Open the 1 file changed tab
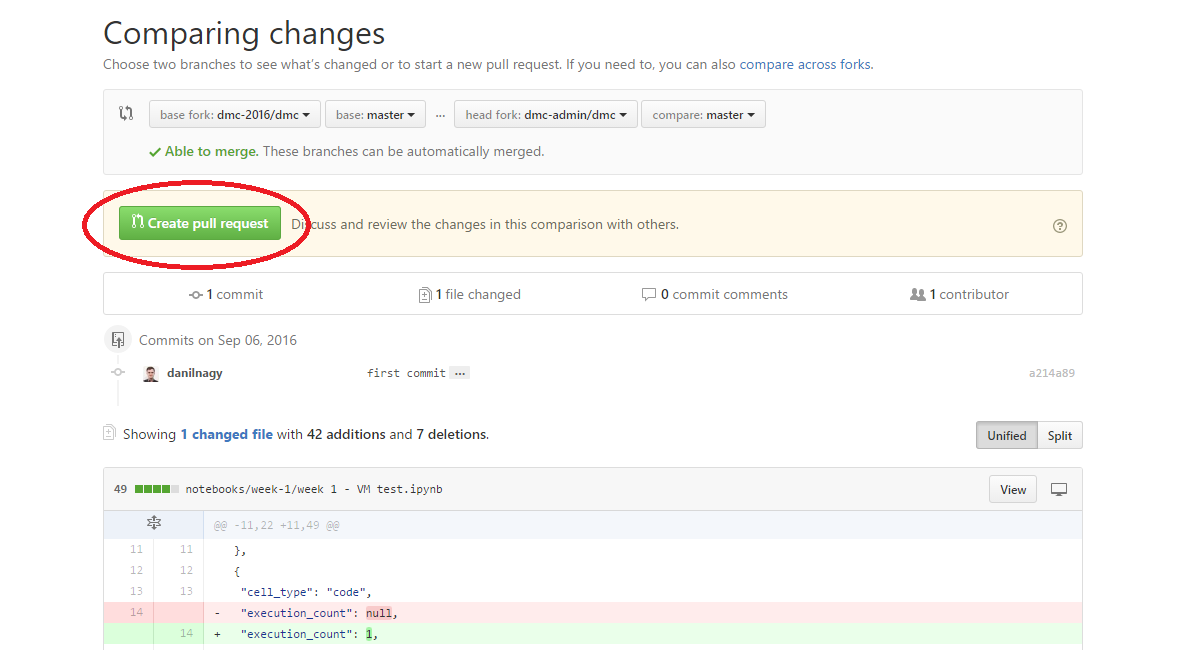This screenshot has height=650, width=1190. [x=470, y=295]
